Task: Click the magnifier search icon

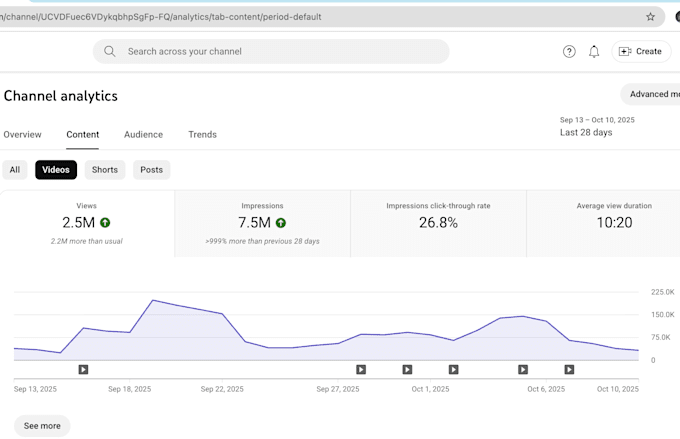Action: pyautogui.click(x=110, y=52)
